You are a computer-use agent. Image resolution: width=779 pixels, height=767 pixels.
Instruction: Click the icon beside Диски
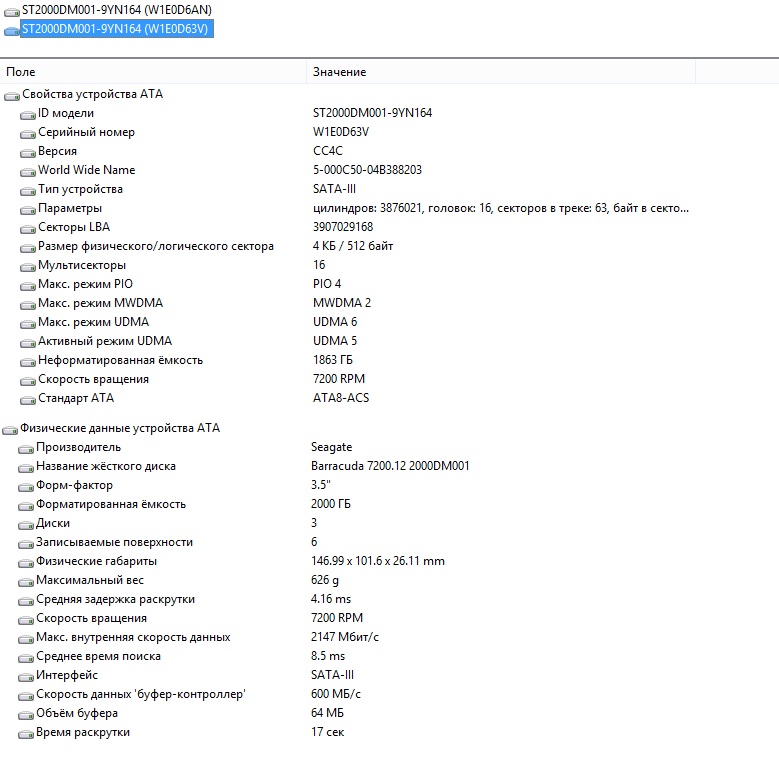(x=26, y=525)
